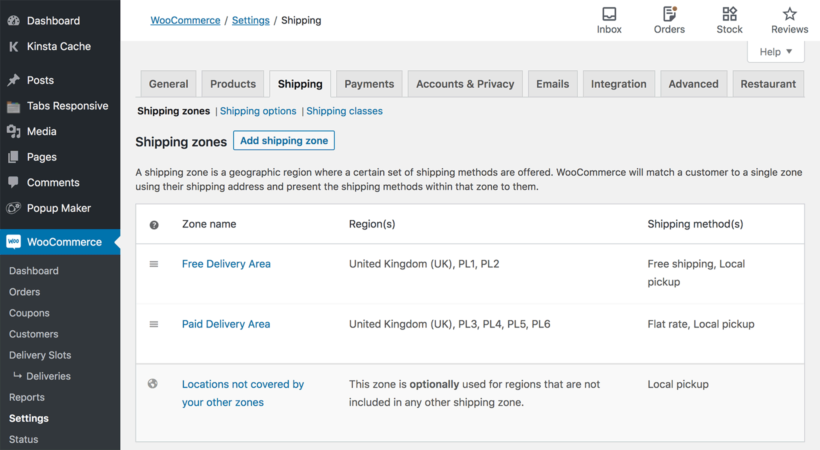Open the Inbox icon in header

click(609, 14)
